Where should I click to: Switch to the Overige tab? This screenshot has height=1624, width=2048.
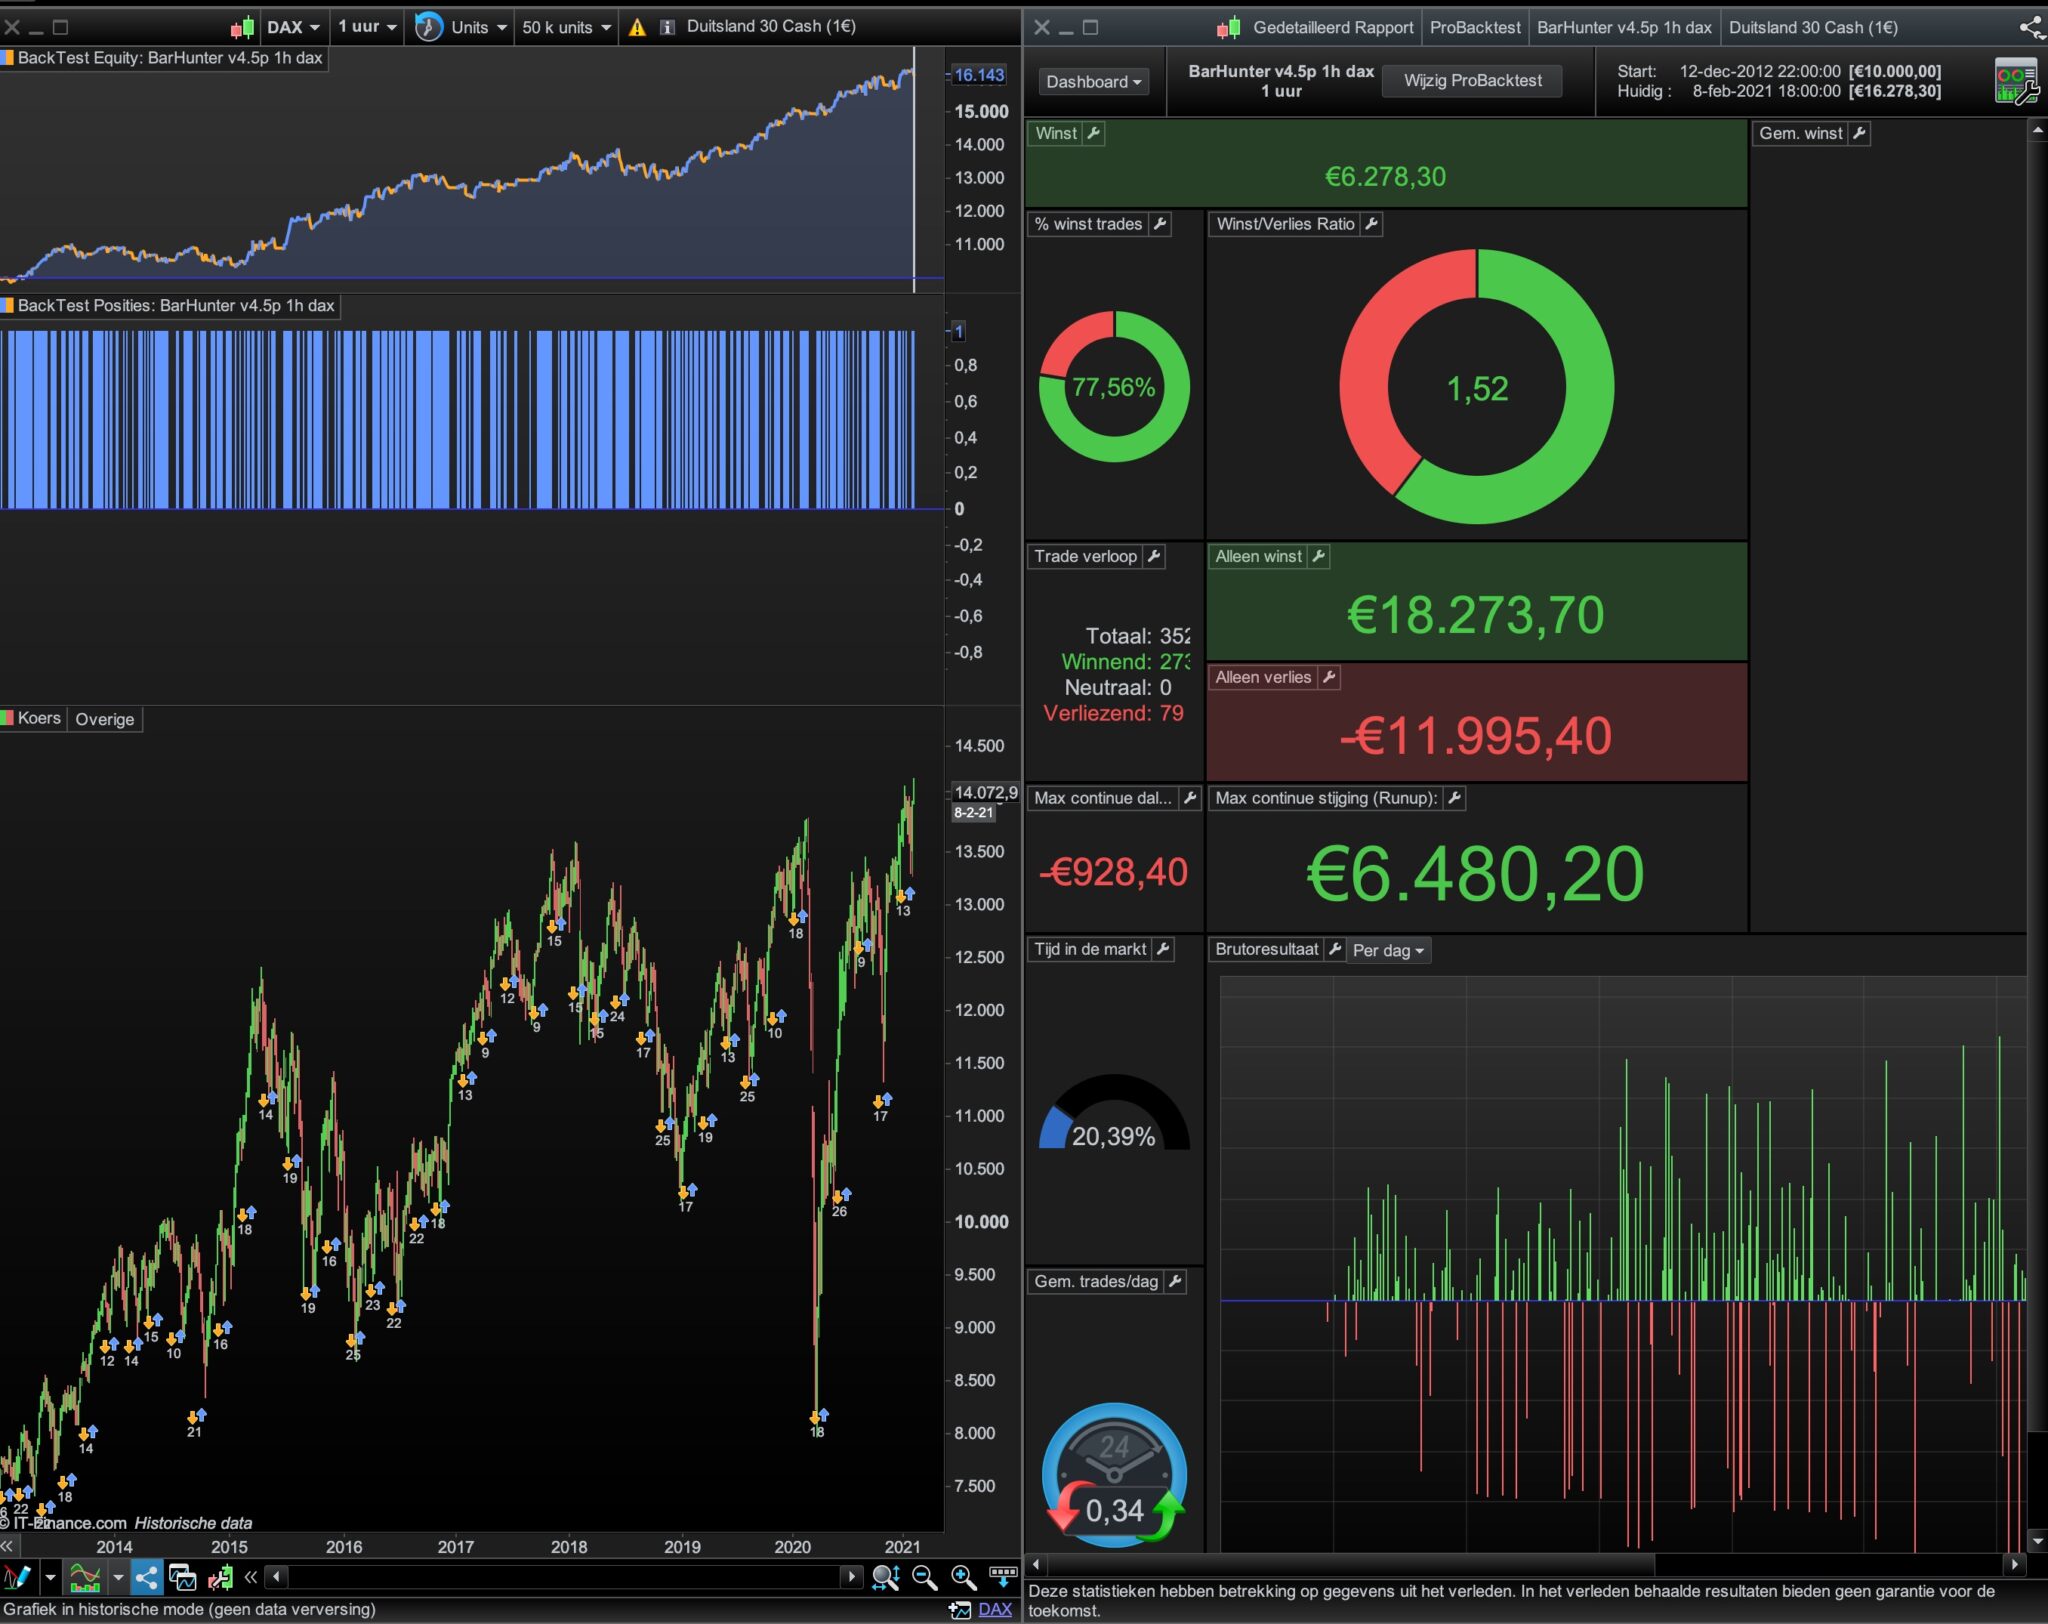pos(104,719)
